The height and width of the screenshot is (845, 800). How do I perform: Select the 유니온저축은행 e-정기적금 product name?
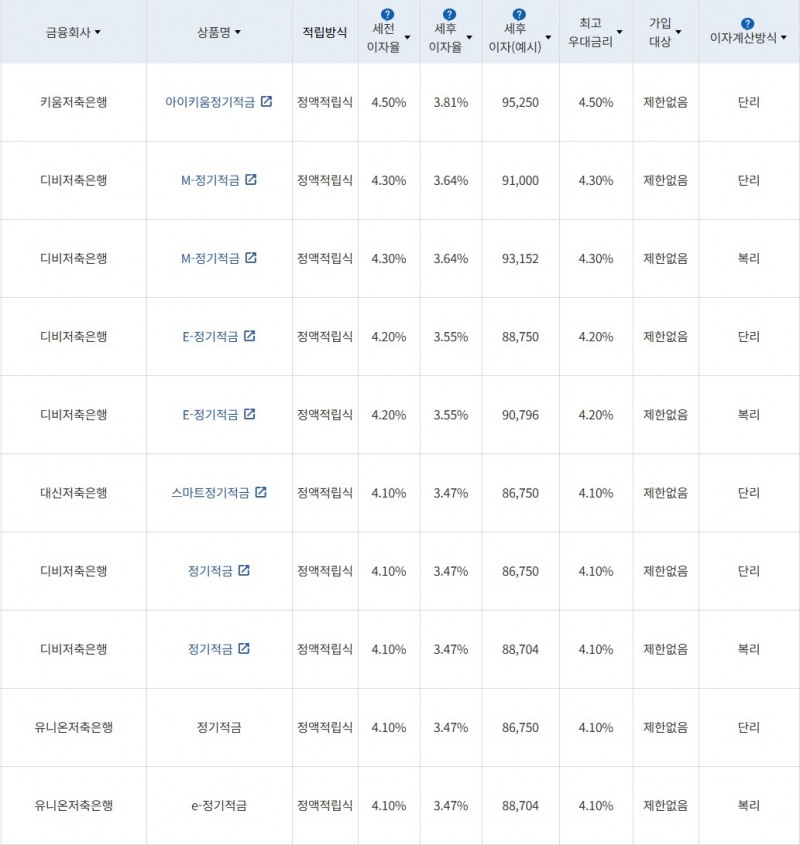click(x=219, y=805)
